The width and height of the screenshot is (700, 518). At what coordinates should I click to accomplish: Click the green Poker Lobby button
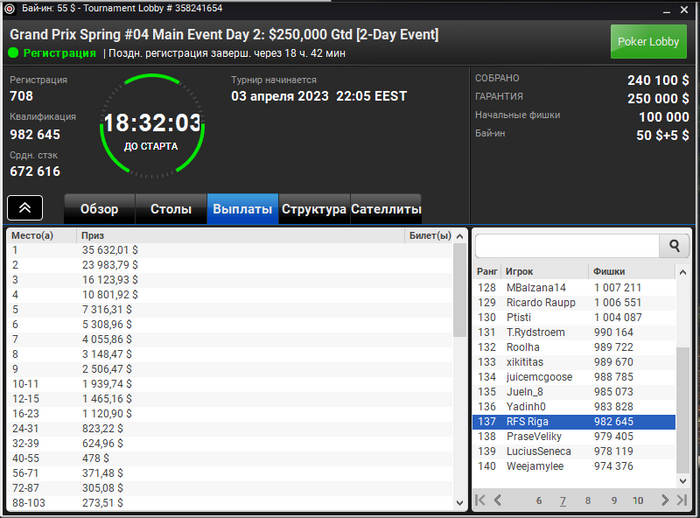pyautogui.click(x=648, y=42)
